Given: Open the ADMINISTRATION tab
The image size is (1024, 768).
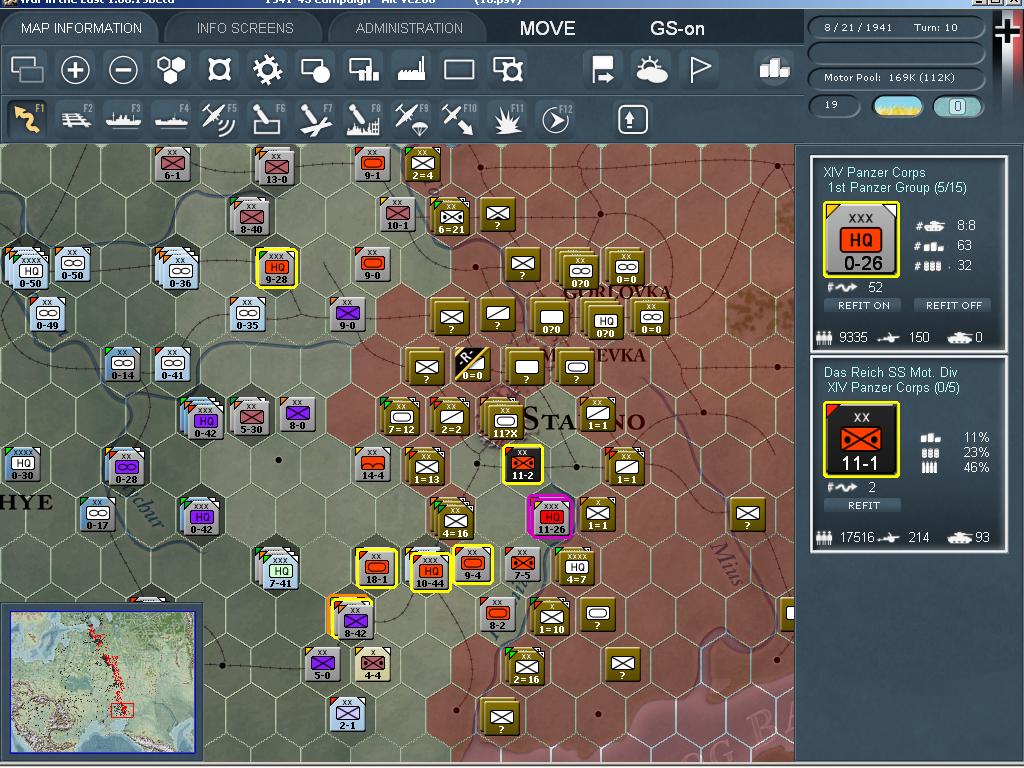Looking at the screenshot, I should [x=409, y=28].
